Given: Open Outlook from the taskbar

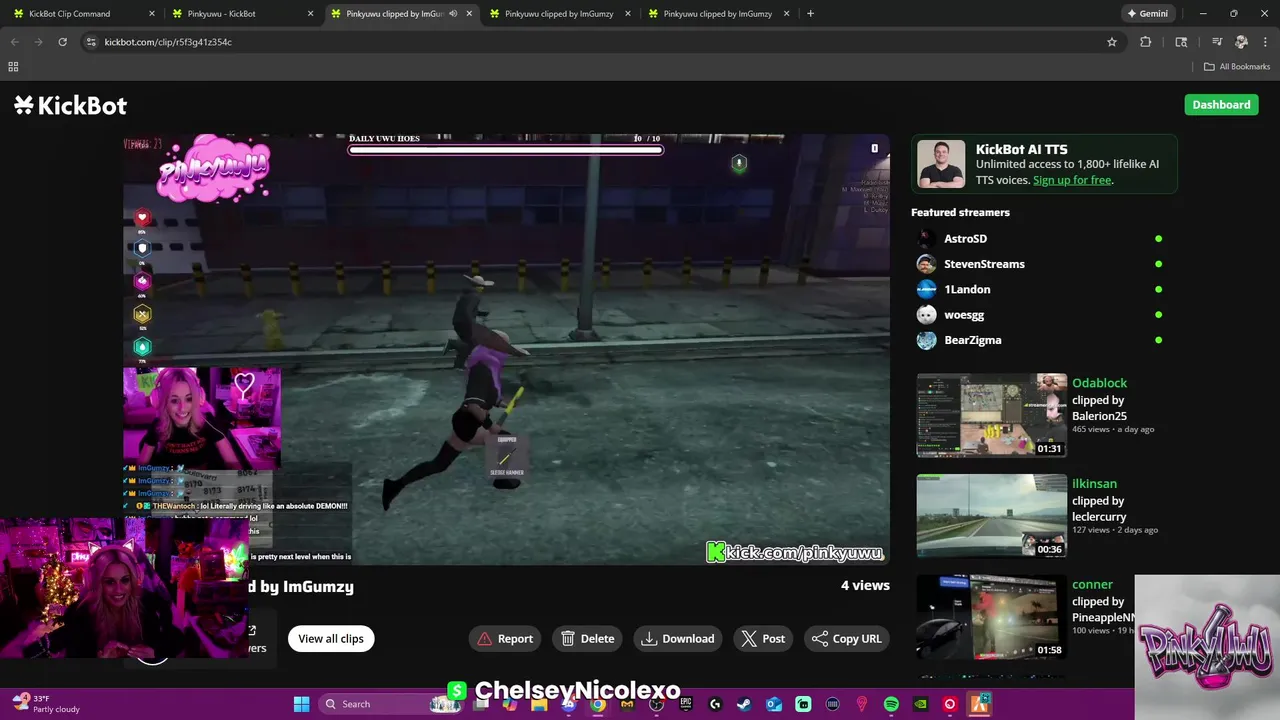Looking at the screenshot, I should click(x=774, y=704).
